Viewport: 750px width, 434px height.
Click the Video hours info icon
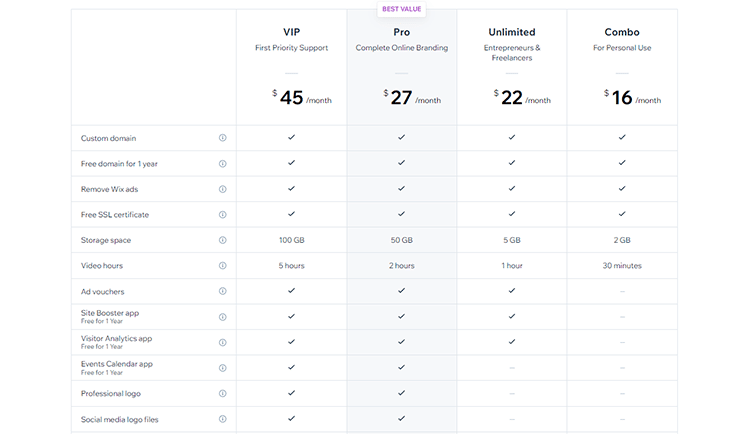(222, 266)
